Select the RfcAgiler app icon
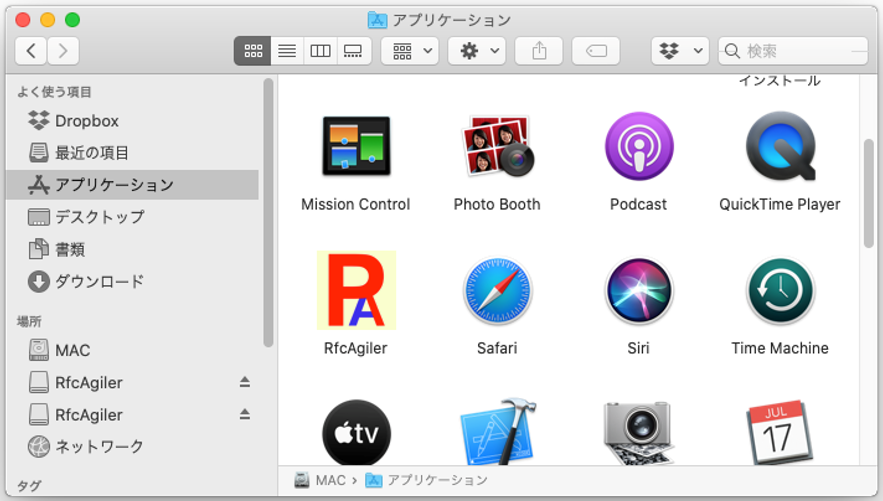 (356, 290)
